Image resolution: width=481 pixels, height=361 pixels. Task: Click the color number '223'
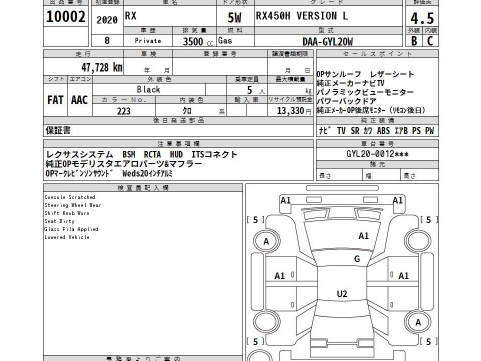(x=124, y=111)
